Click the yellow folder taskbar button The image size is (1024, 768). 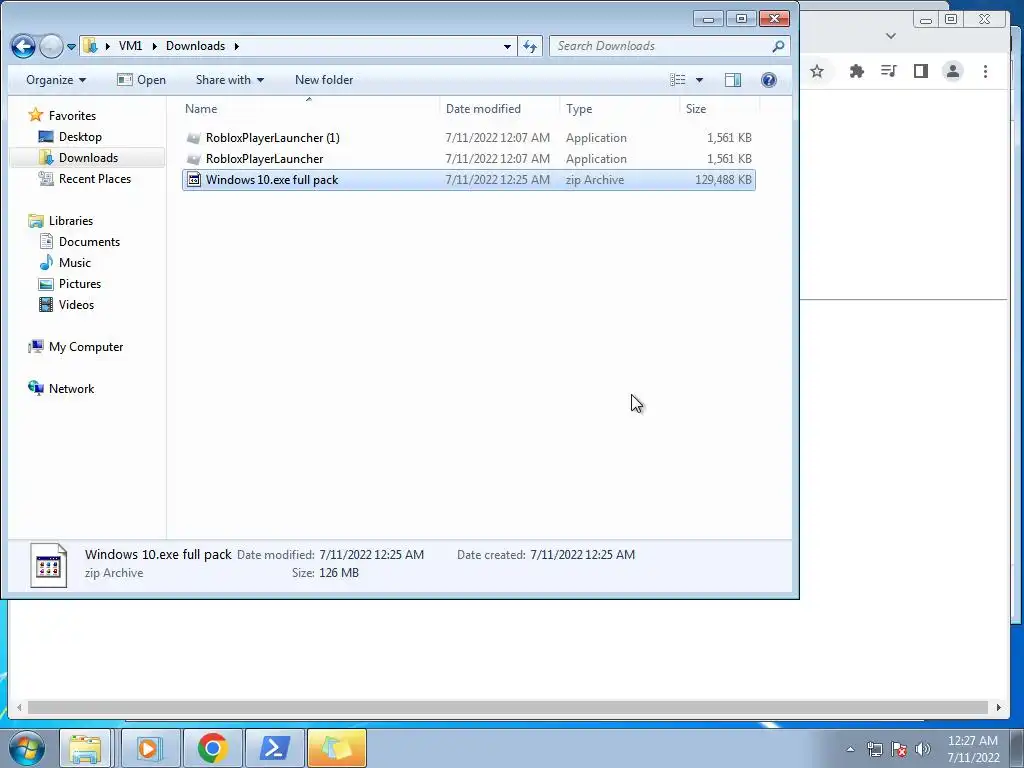(x=336, y=748)
